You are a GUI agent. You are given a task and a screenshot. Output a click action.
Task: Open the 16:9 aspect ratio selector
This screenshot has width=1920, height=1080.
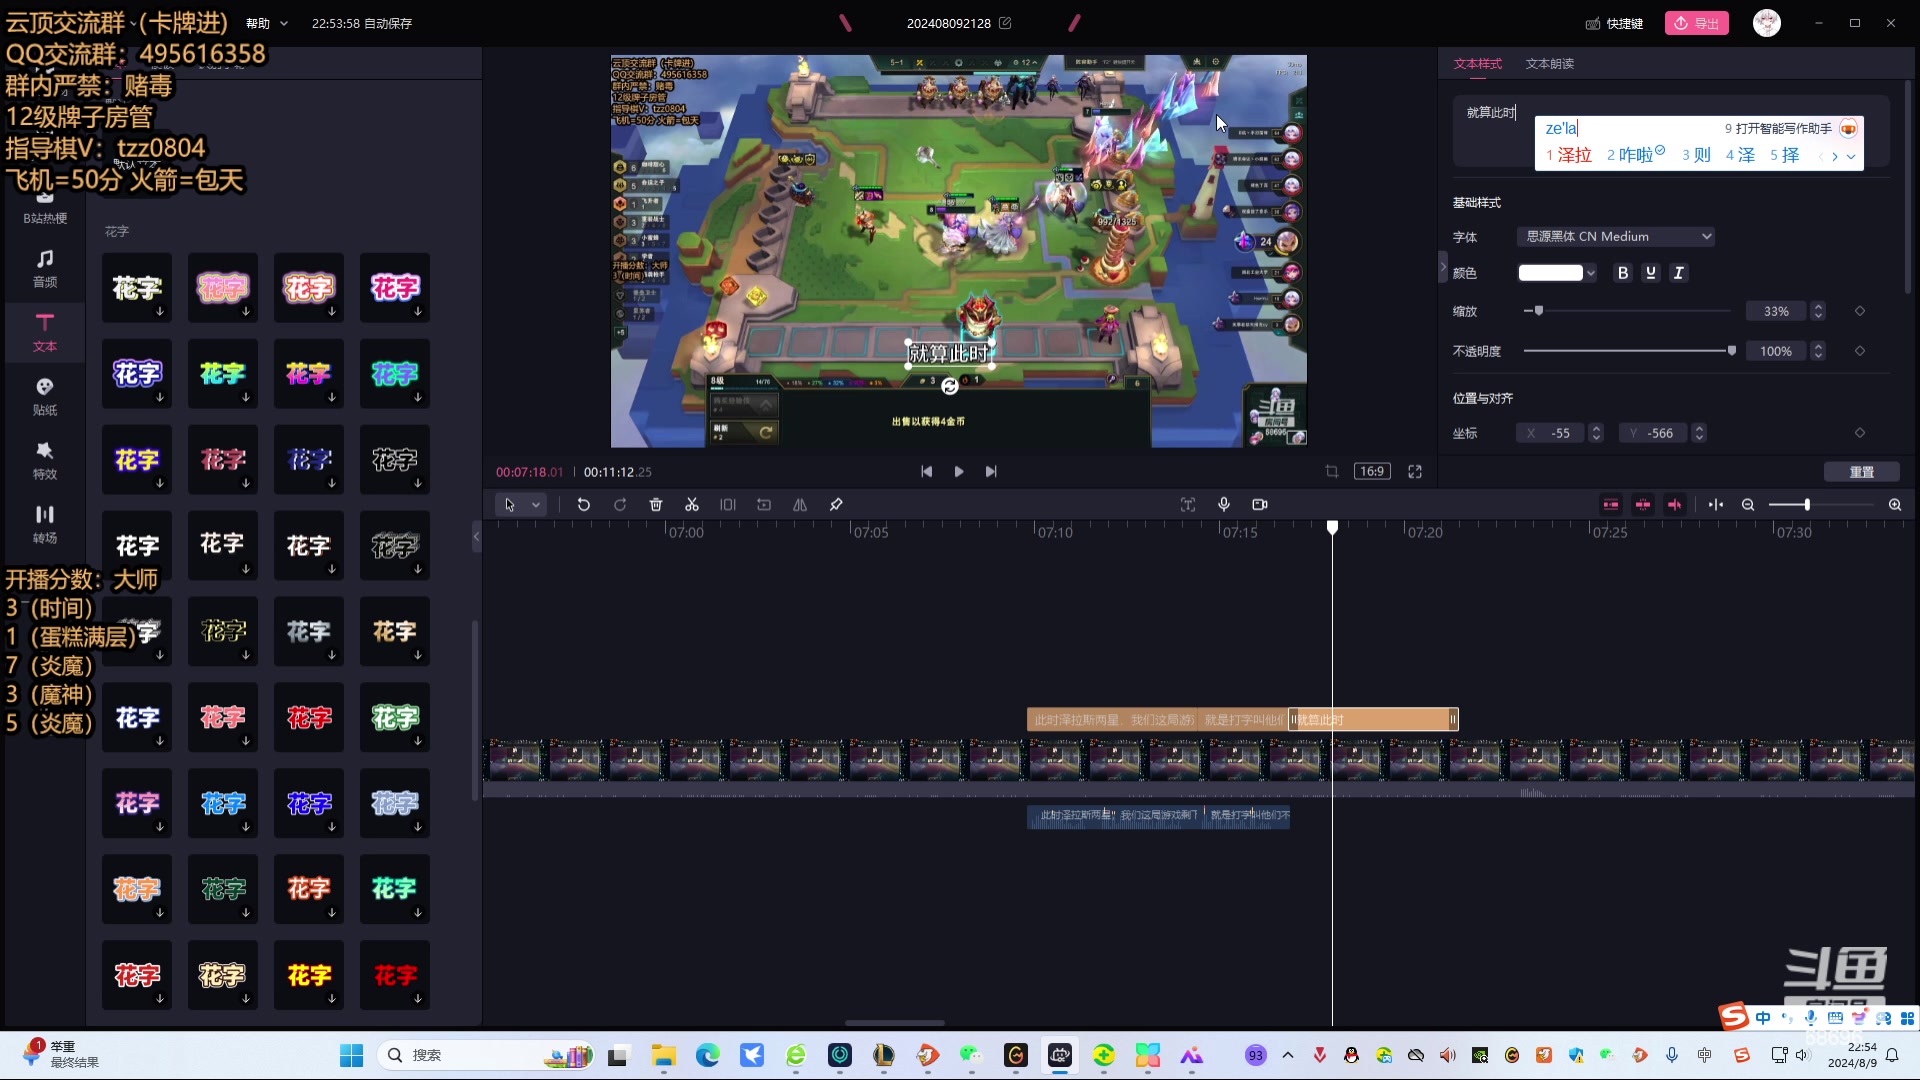1372,472
